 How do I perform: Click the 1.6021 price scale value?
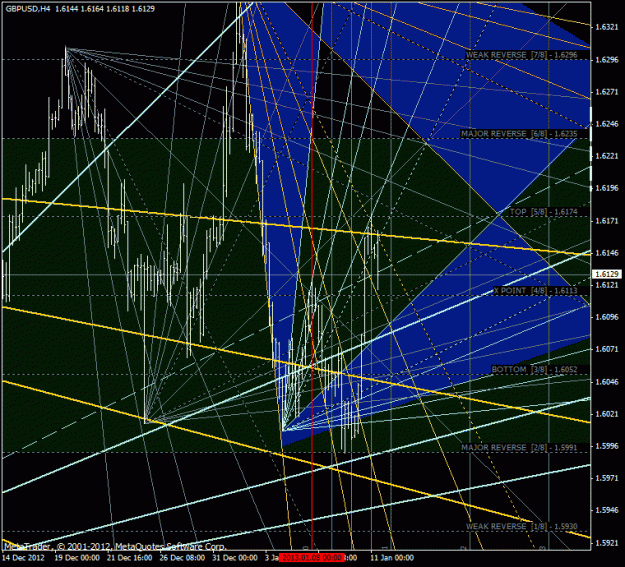(606, 414)
